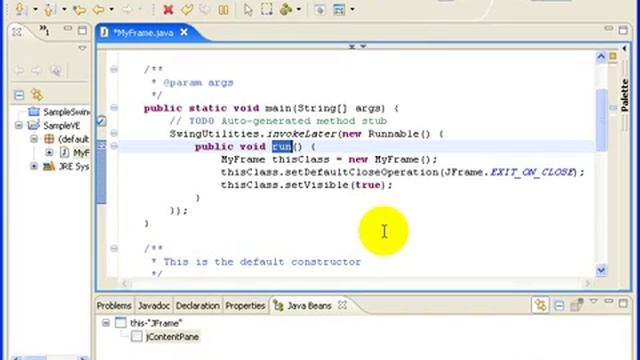This screenshot has height=360, width=640.
Task: Select the MyFrame.java editor tab
Action: (143, 33)
